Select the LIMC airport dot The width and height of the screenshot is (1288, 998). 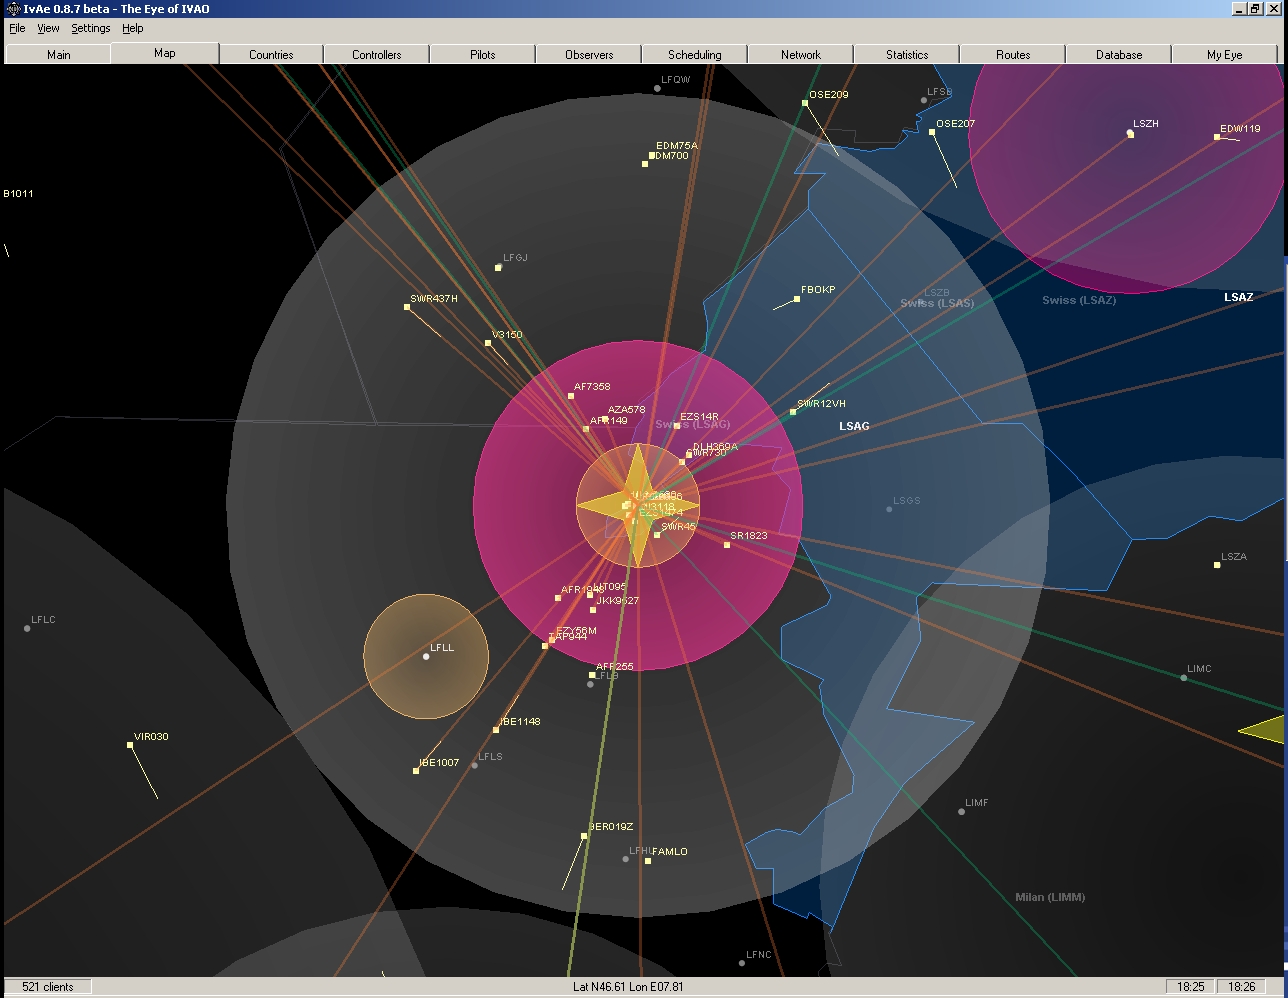1184,678
